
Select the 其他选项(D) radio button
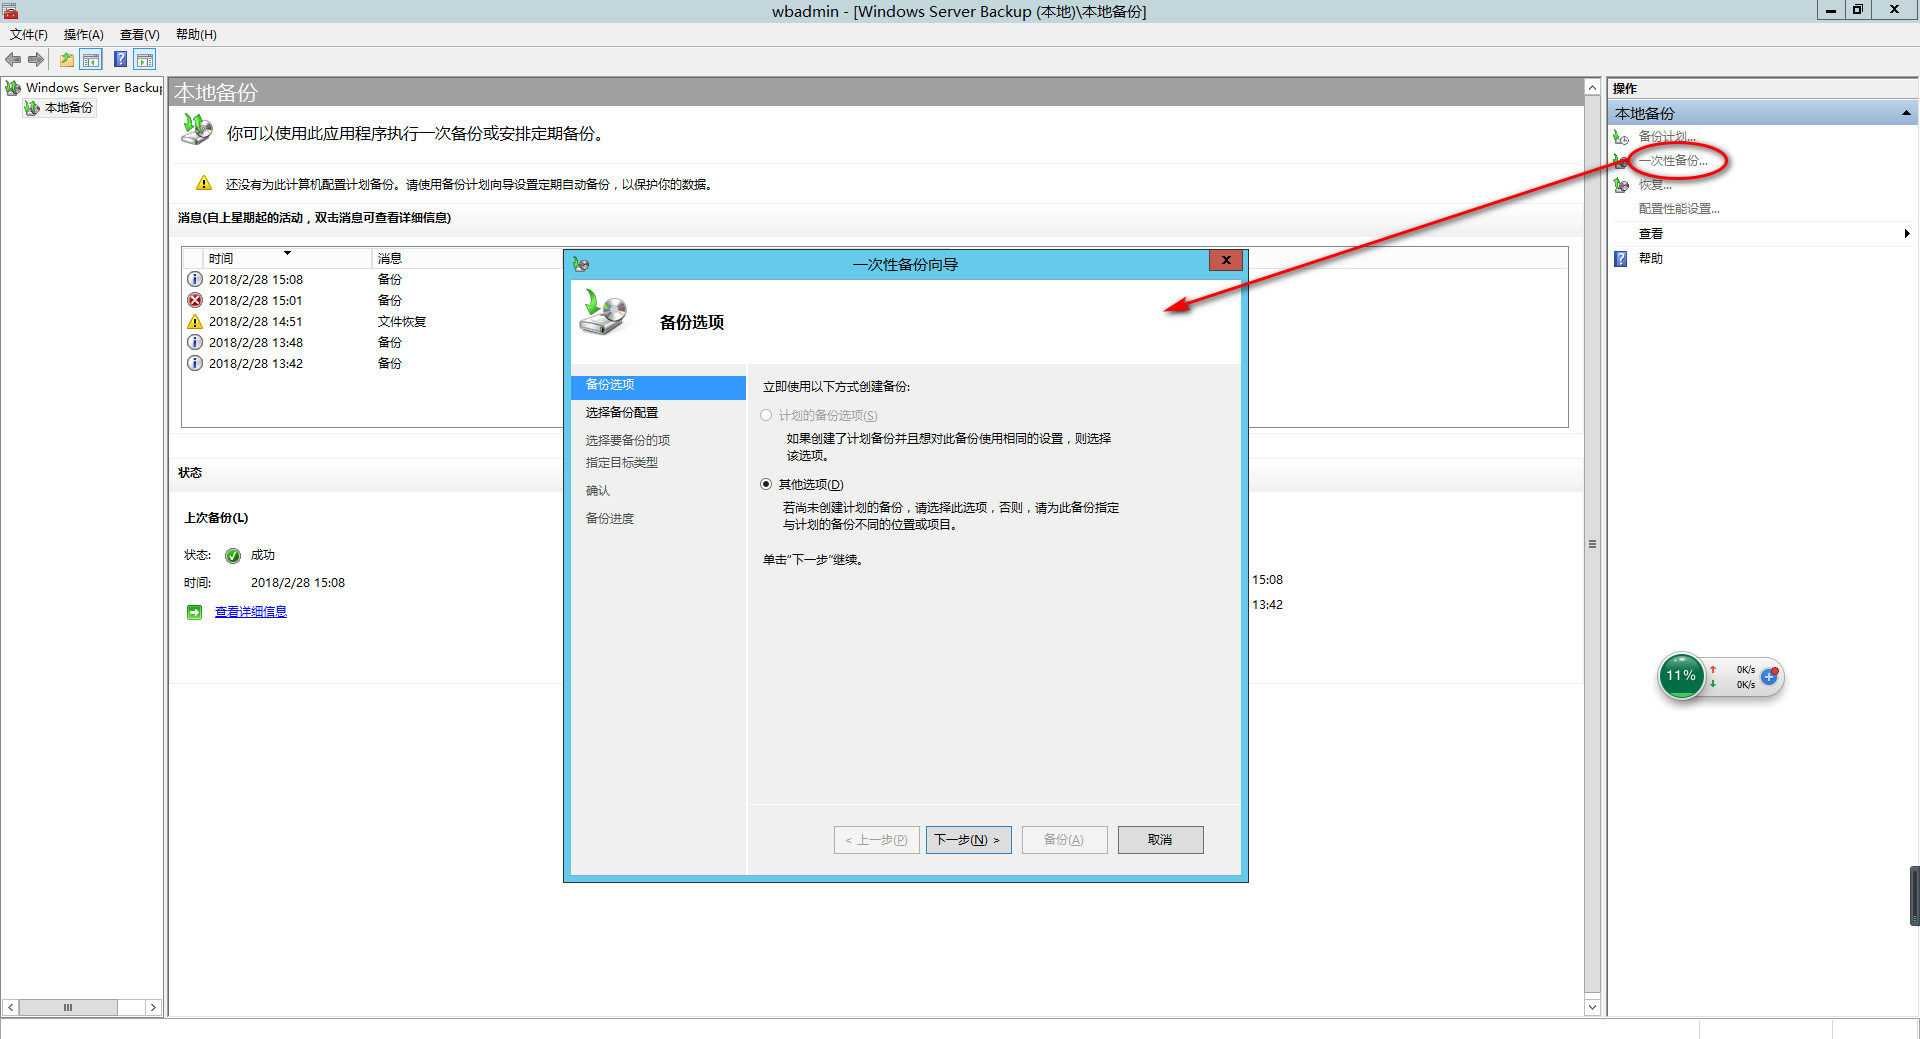766,484
